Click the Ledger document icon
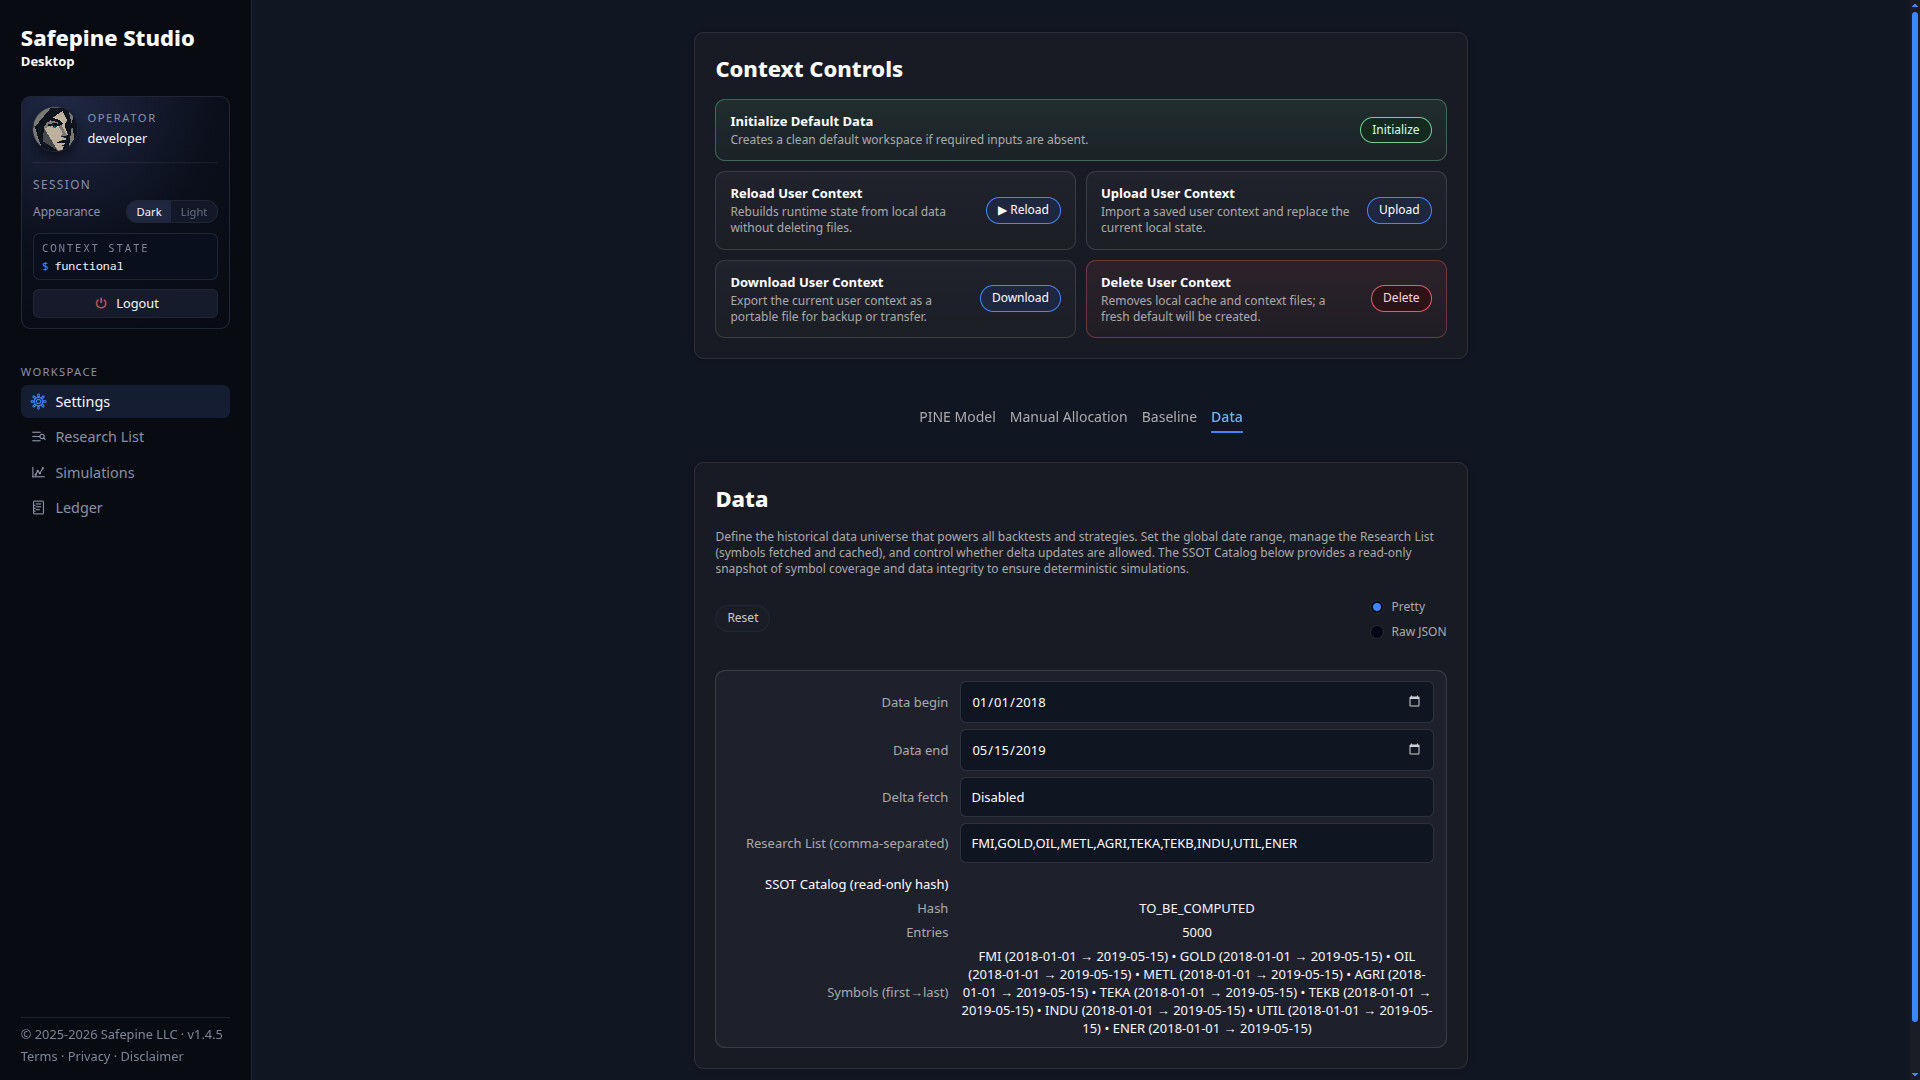 (38, 508)
